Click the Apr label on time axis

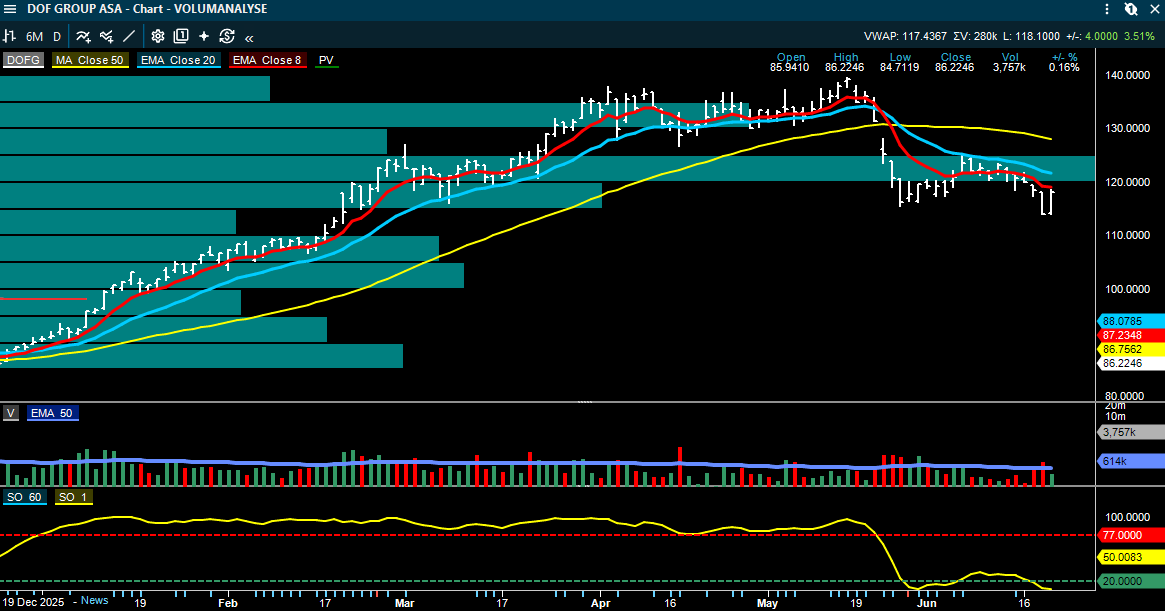(x=600, y=603)
